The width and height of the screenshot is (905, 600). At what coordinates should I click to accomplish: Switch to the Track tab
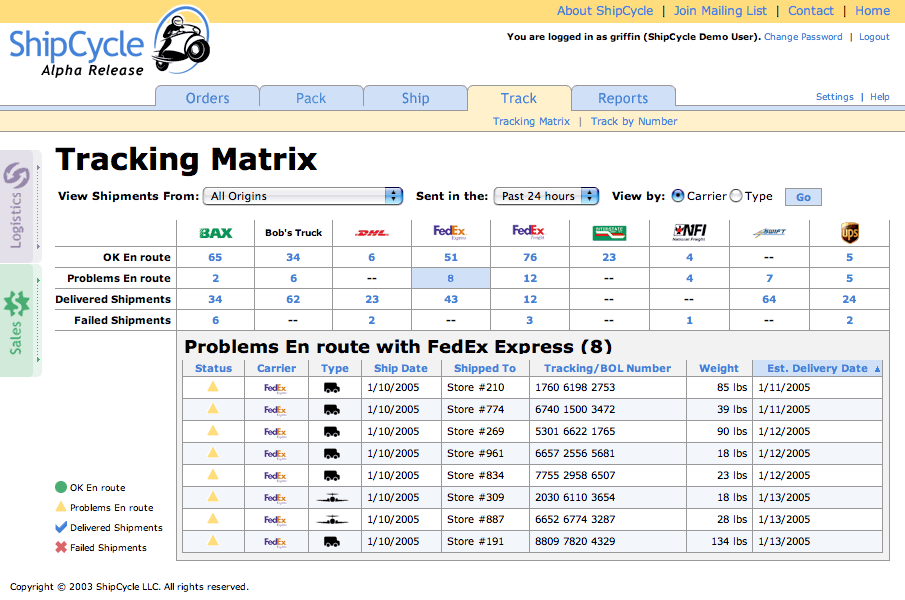point(519,98)
